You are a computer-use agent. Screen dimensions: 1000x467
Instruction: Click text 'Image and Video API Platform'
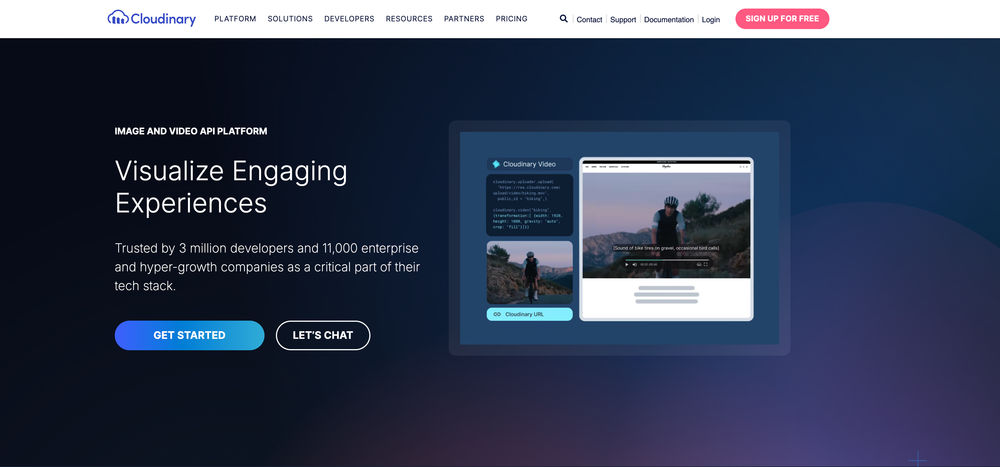191,131
